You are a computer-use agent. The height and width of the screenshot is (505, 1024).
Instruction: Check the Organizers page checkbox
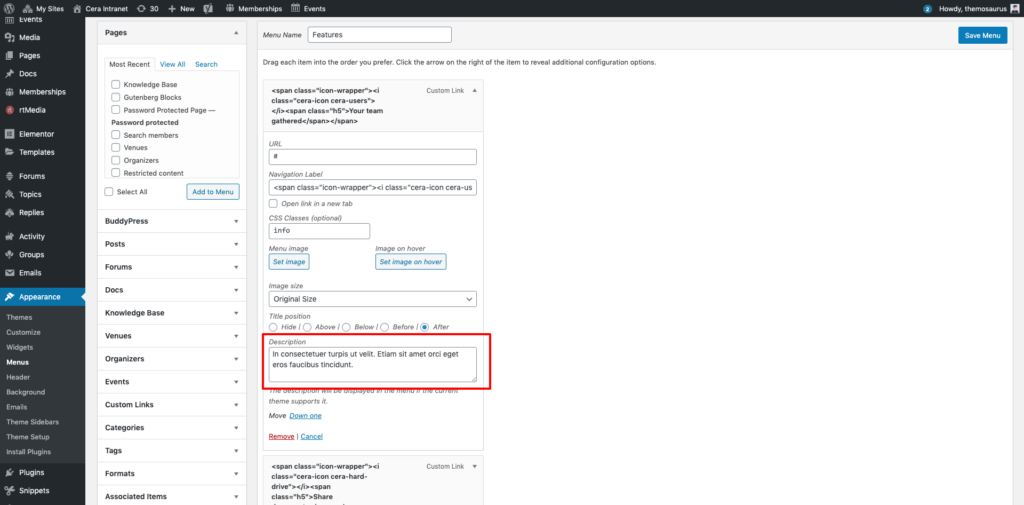click(116, 160)
